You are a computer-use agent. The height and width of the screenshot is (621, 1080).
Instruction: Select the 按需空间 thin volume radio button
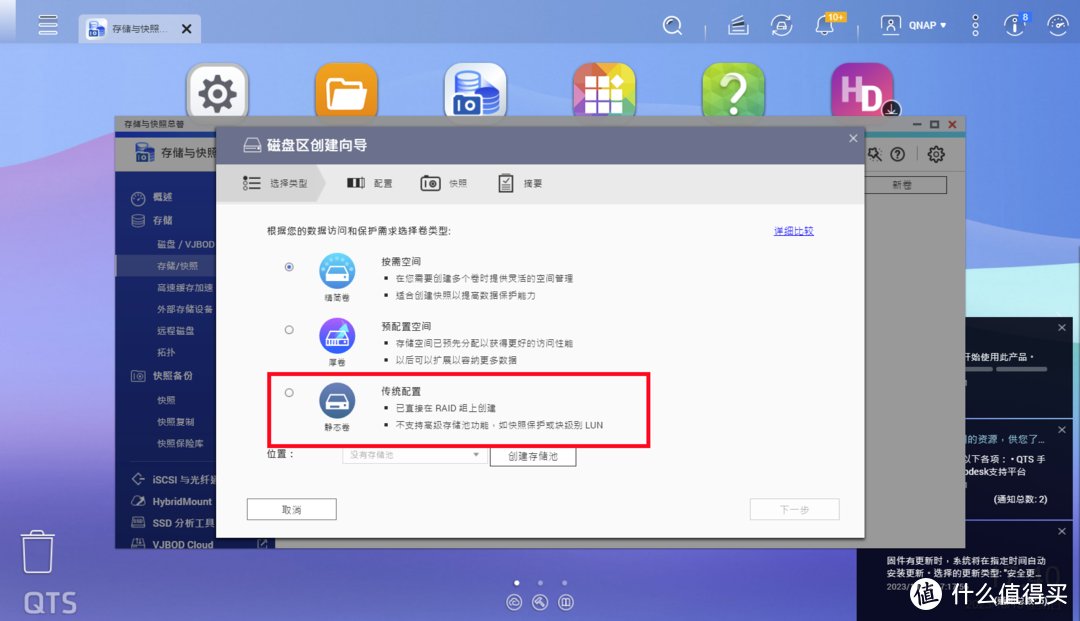coord(289,267)
